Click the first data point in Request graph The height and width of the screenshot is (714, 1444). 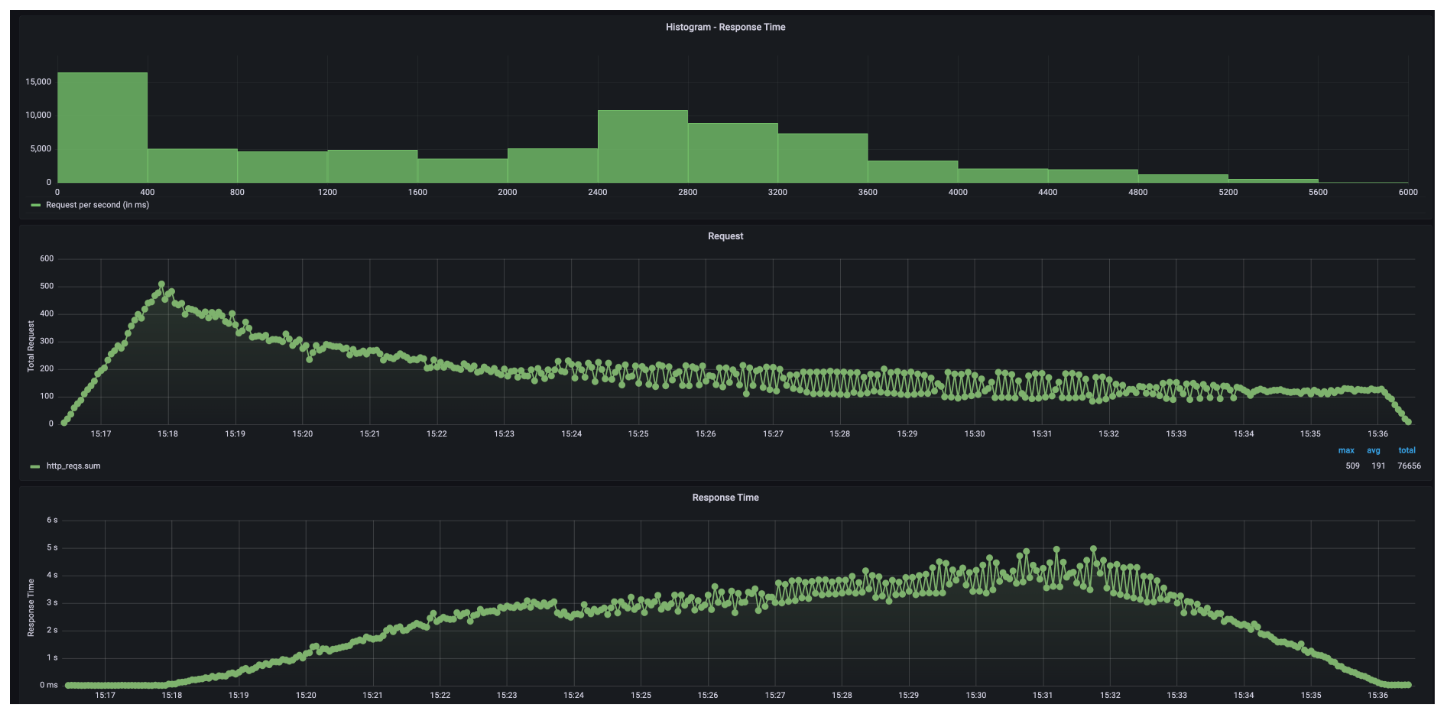[x=64, y=423]
